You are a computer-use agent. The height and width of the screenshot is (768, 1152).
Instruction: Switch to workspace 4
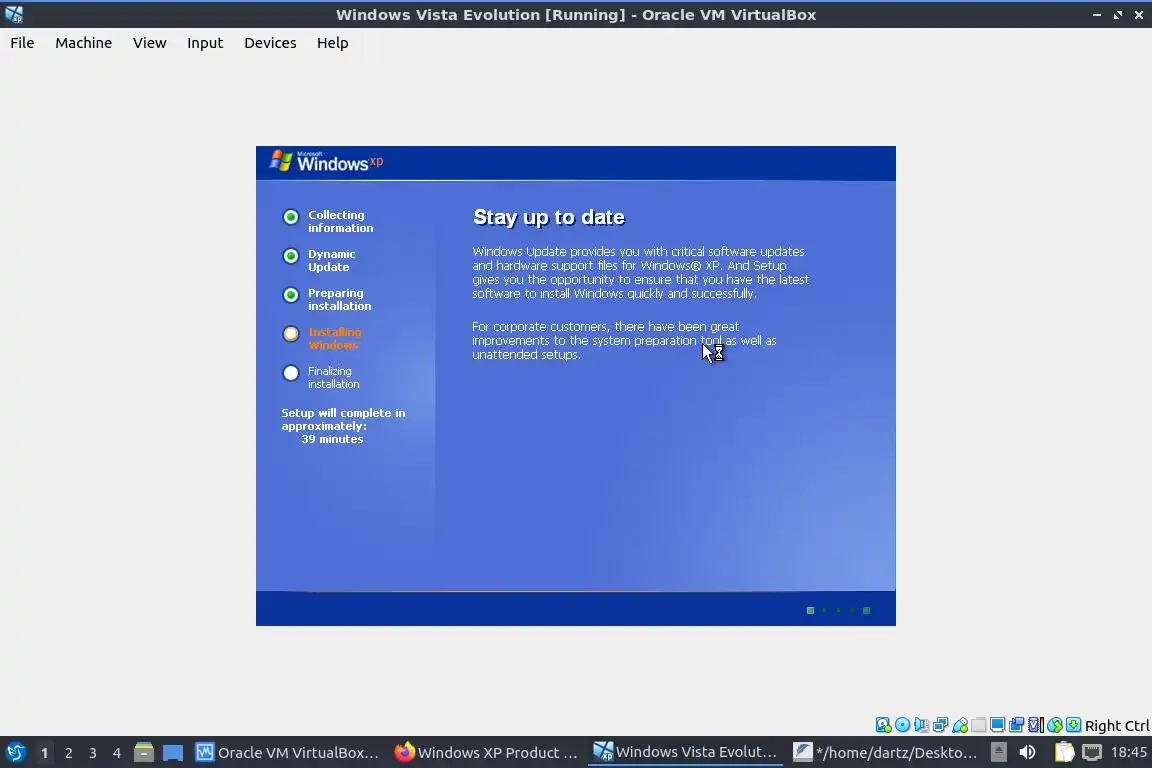pos(116,753)
